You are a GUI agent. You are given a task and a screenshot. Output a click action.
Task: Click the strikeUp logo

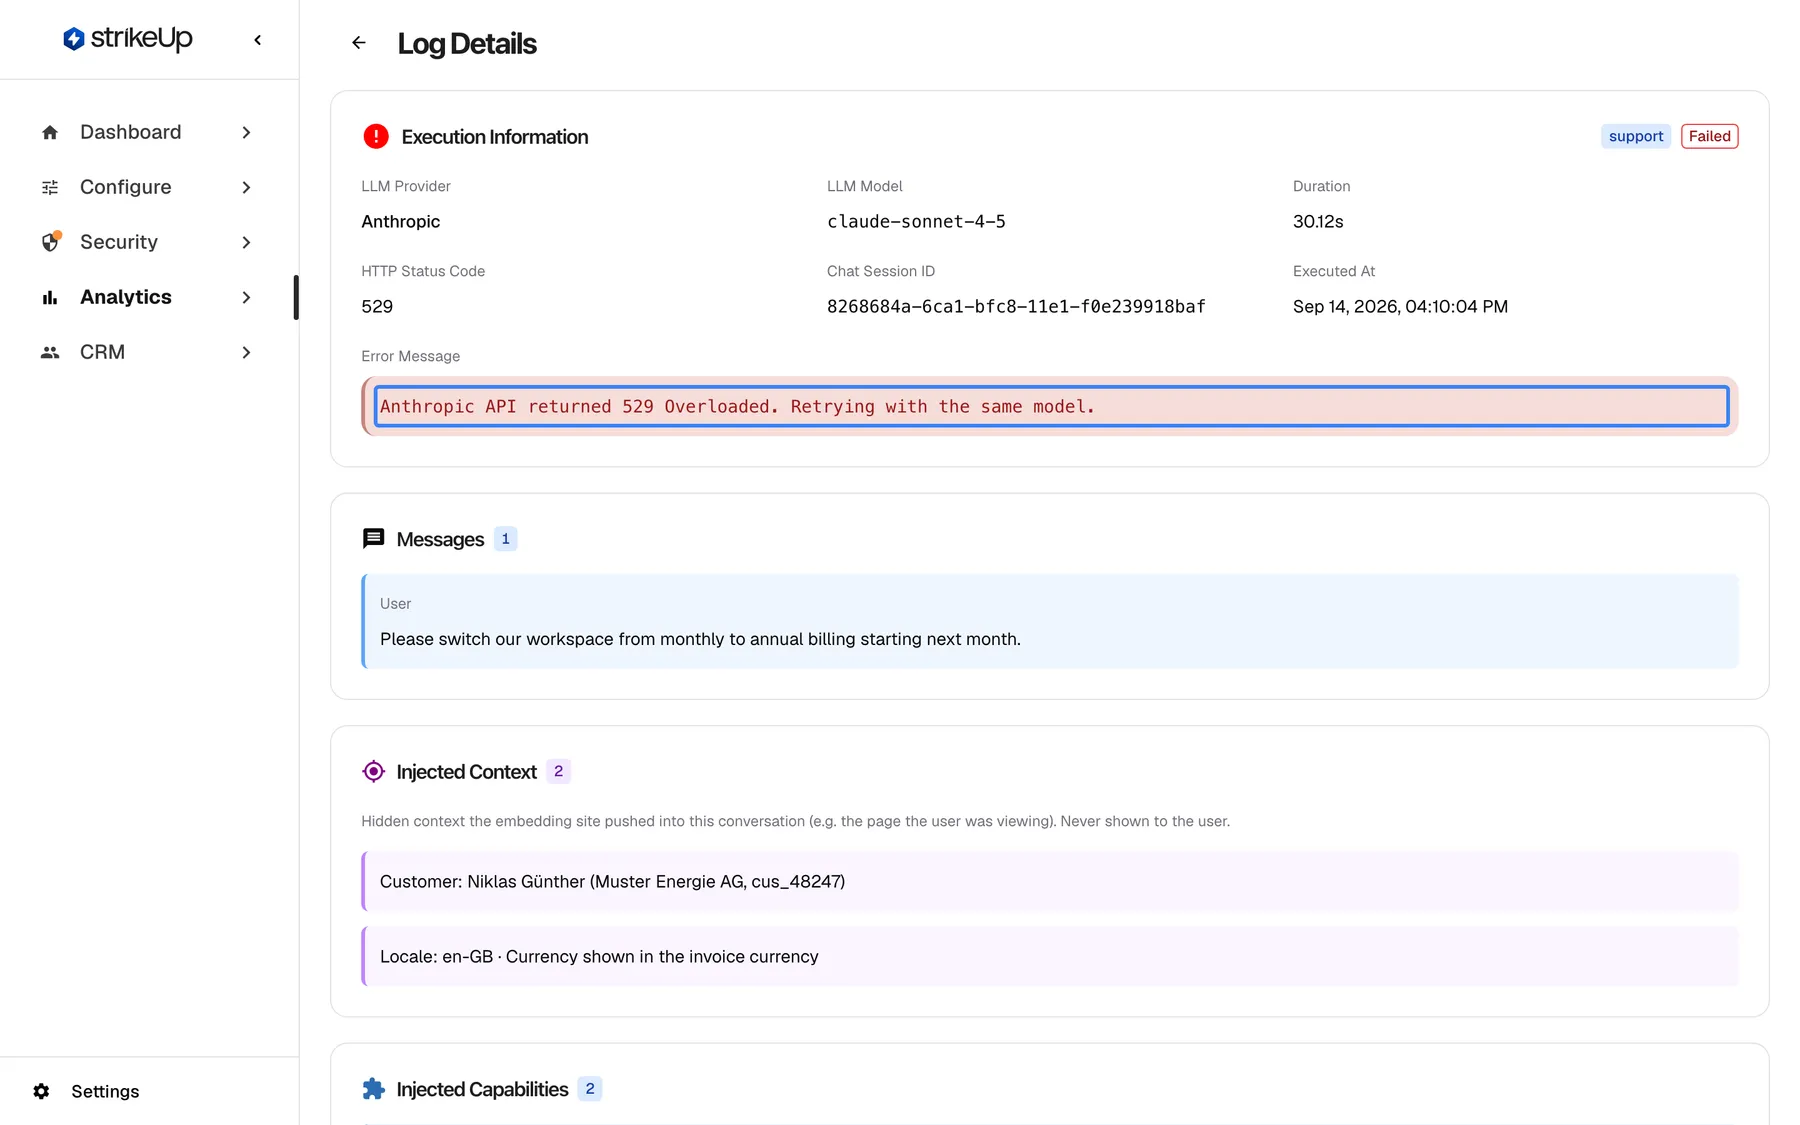[128, 39]
